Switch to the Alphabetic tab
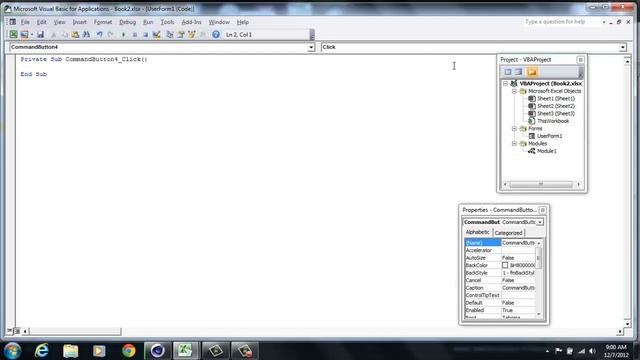640x360 pixels. point(478,232)
